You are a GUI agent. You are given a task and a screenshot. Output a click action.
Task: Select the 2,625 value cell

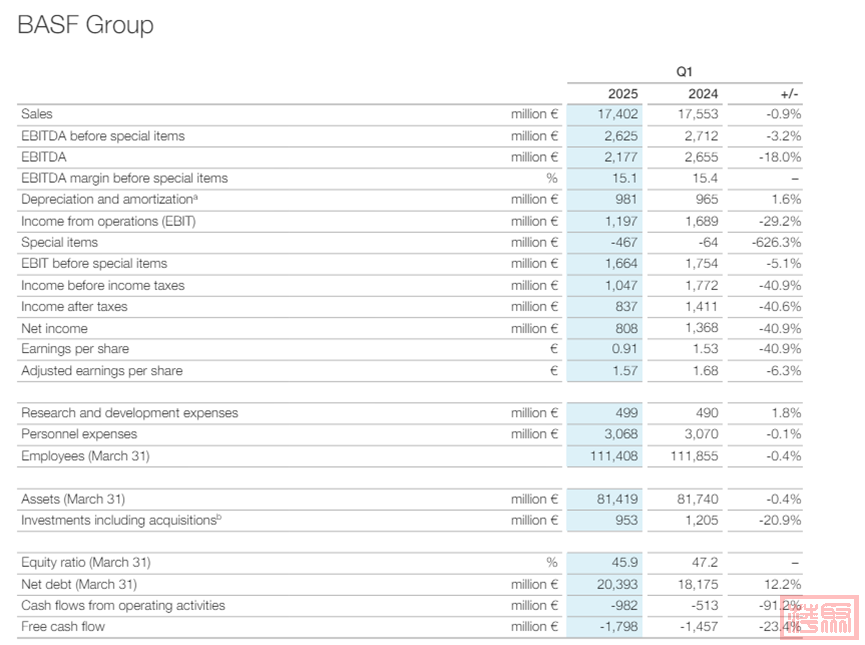tap(621, 136)
